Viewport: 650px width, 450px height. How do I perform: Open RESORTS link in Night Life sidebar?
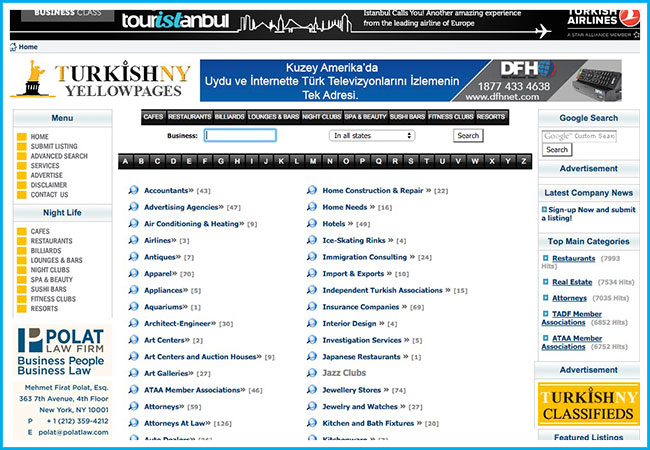(x=44, y=309)
